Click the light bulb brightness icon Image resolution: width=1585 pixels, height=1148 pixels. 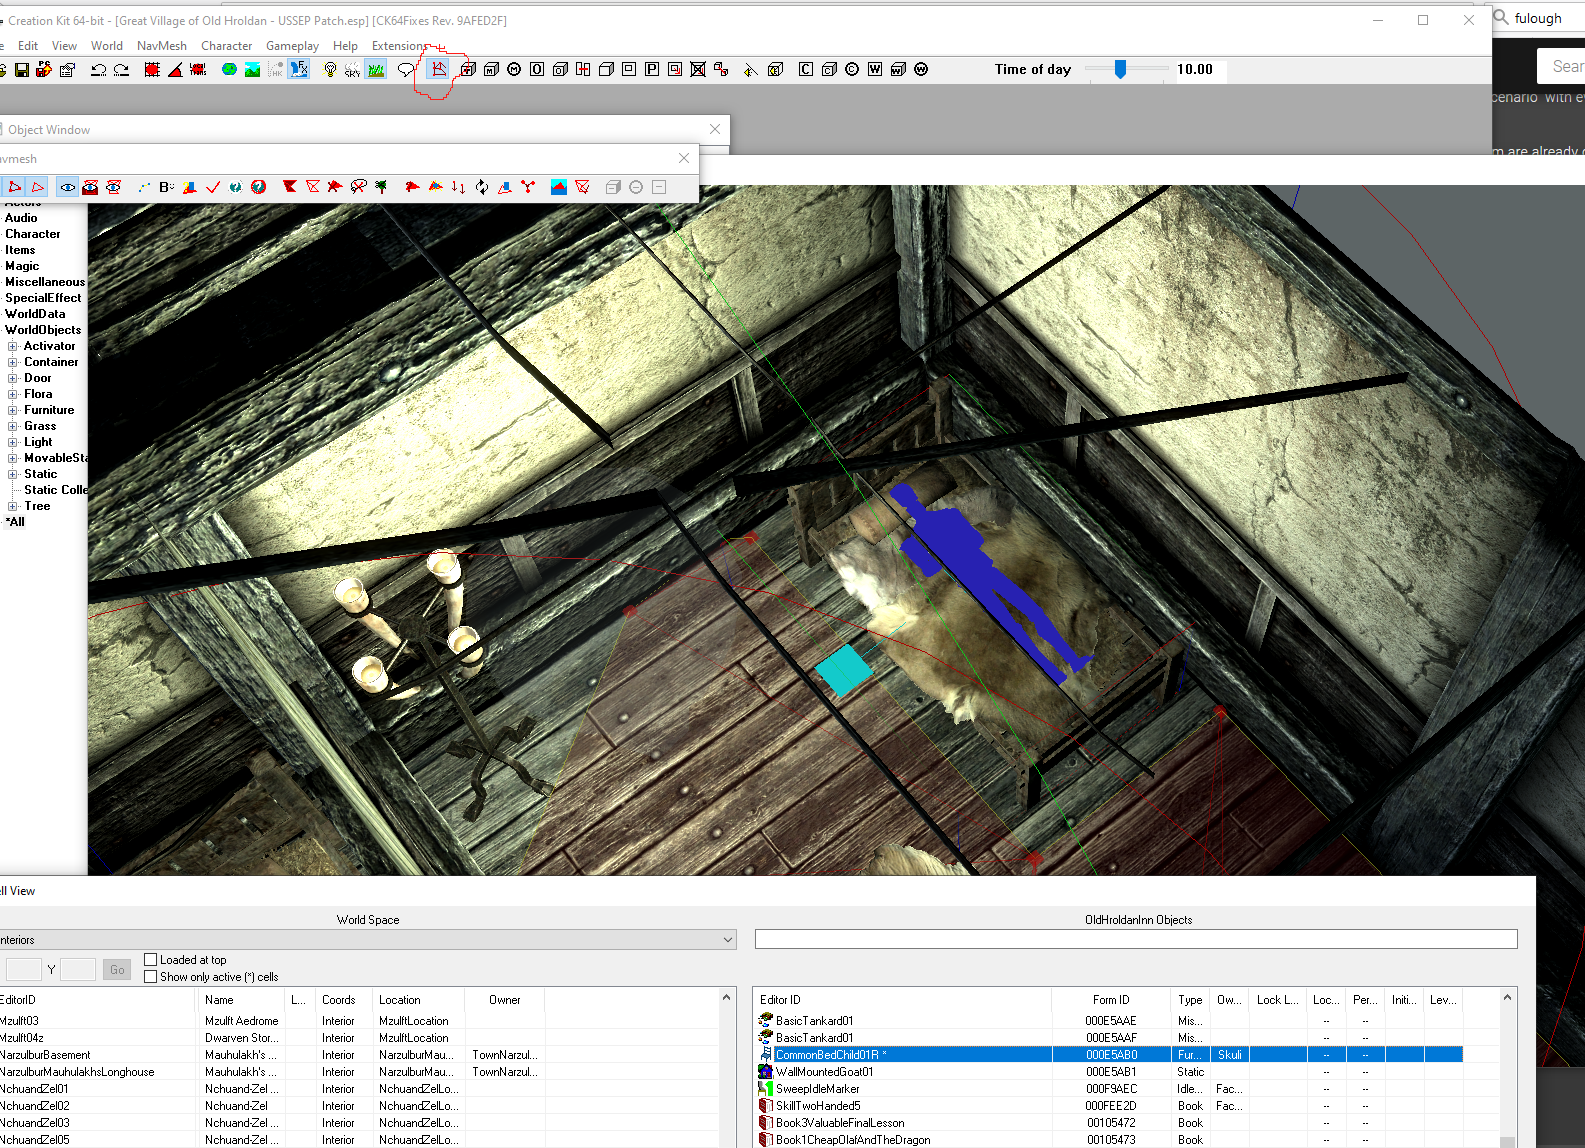tap(330, 69)
